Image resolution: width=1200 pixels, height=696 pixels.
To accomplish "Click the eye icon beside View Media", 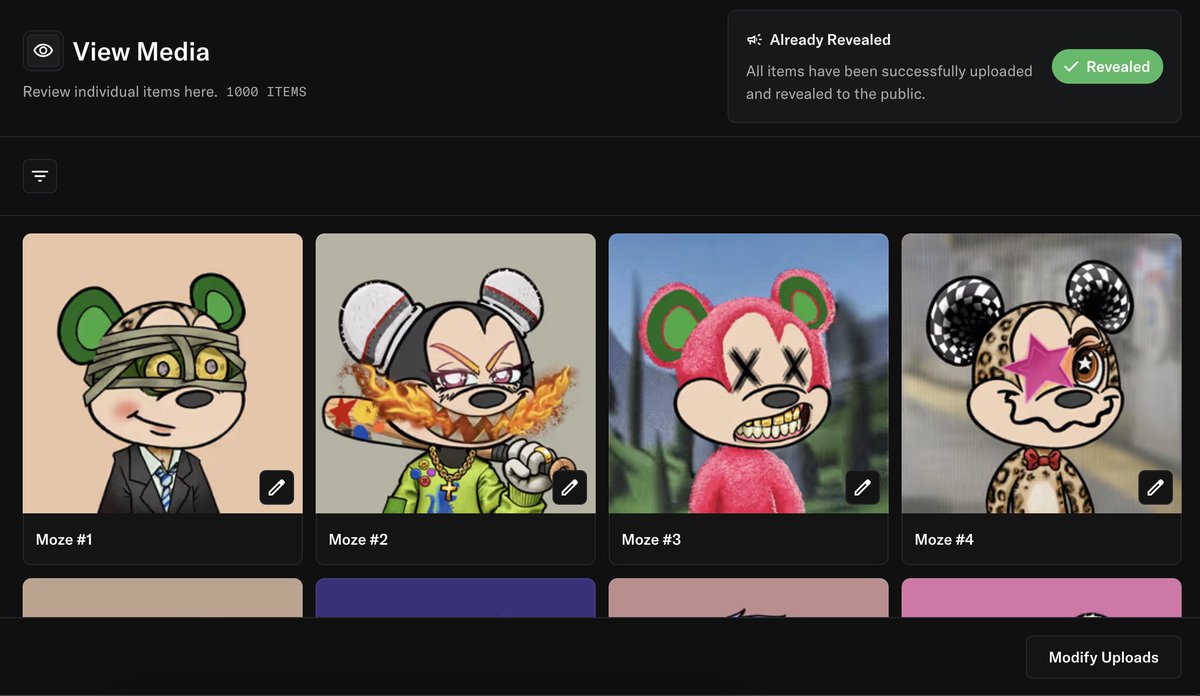I will (x=43, y=51).
